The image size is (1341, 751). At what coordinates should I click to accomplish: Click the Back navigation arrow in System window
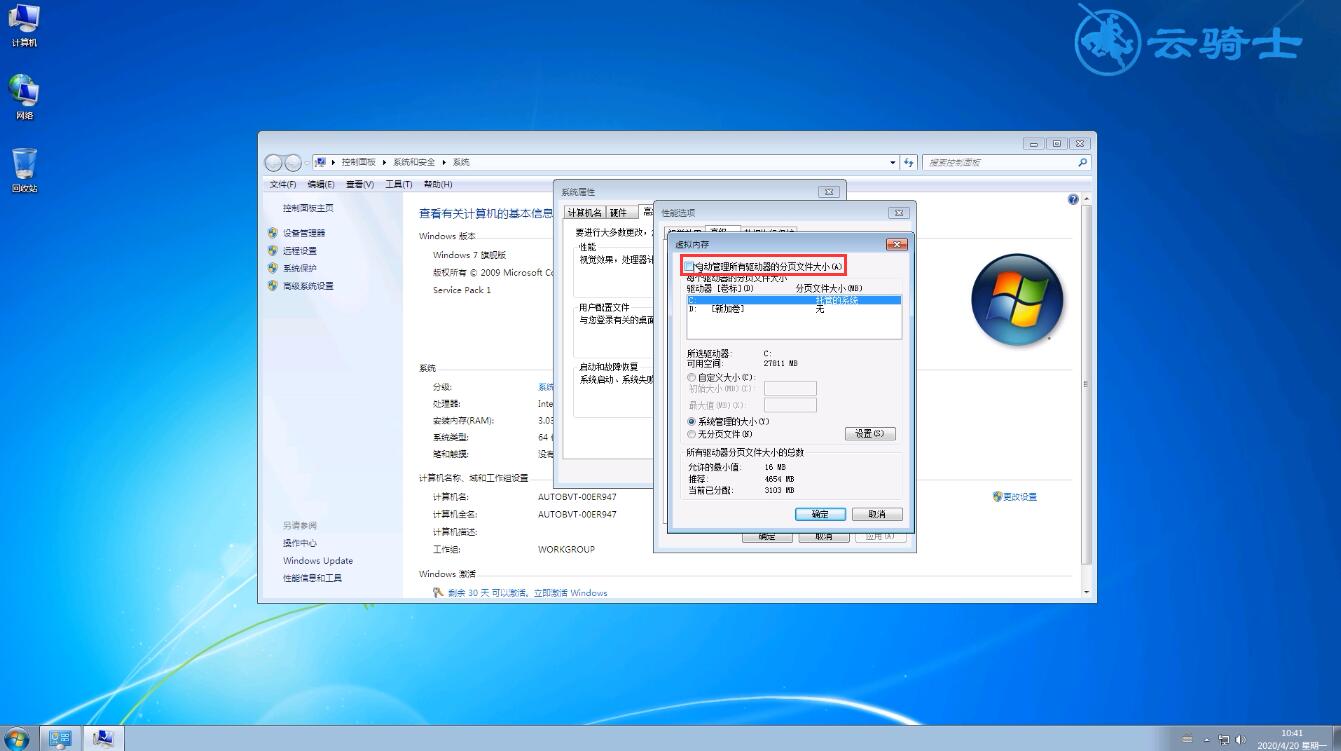[x=274, y=162]
